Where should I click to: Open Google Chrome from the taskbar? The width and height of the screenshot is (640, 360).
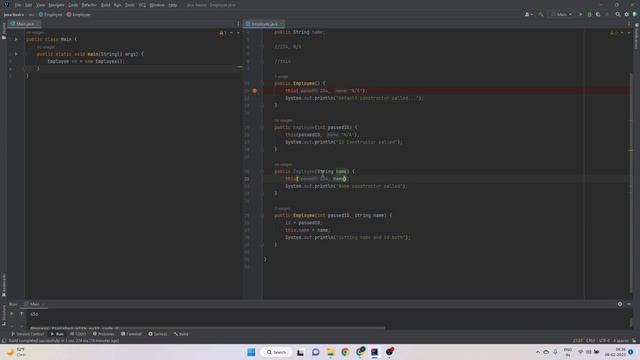[345, 352]
